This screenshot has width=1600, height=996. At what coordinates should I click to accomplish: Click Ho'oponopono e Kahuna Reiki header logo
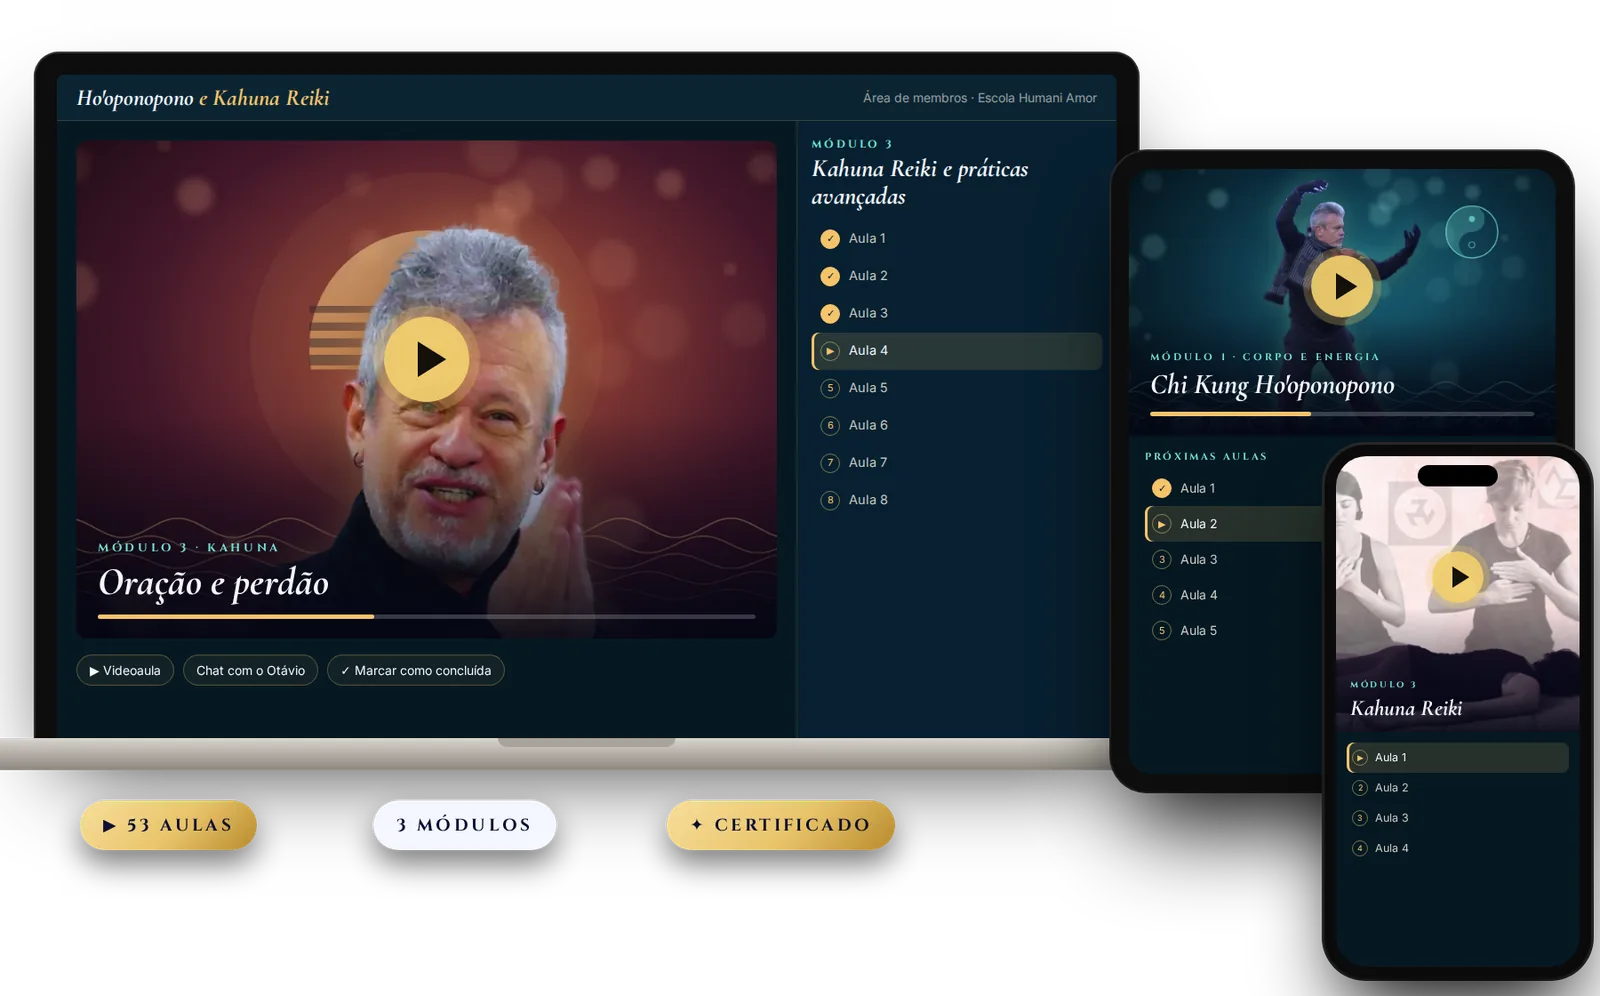[x=203, y=98]
